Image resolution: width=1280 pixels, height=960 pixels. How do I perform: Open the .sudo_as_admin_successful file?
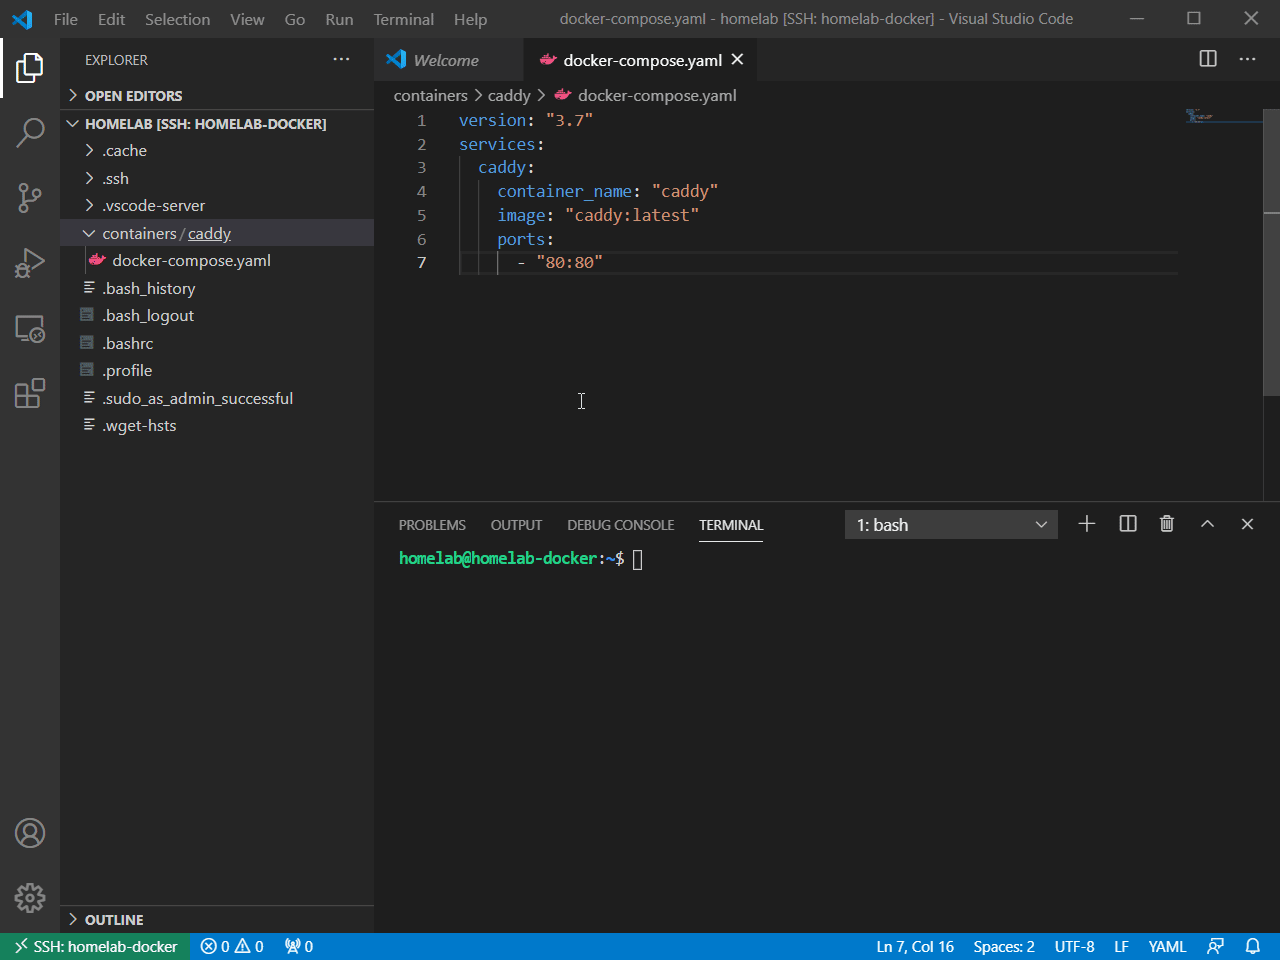pyautogui.click(x=217, y=398)
